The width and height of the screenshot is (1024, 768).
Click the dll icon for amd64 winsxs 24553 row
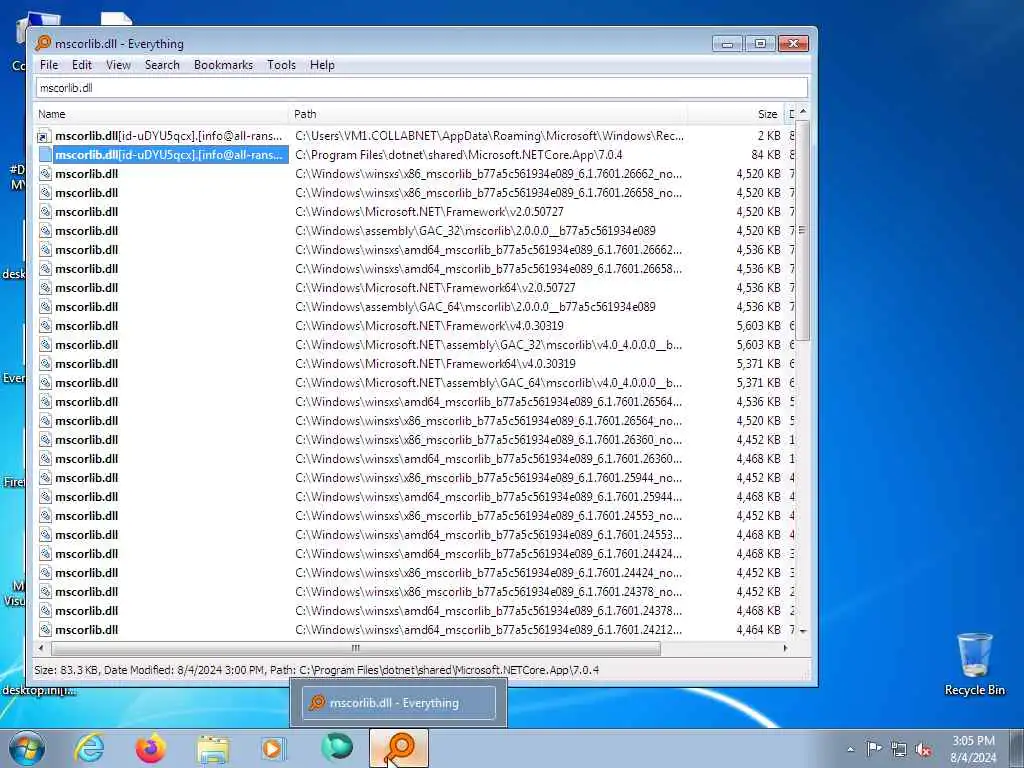(x=44, y=534)
